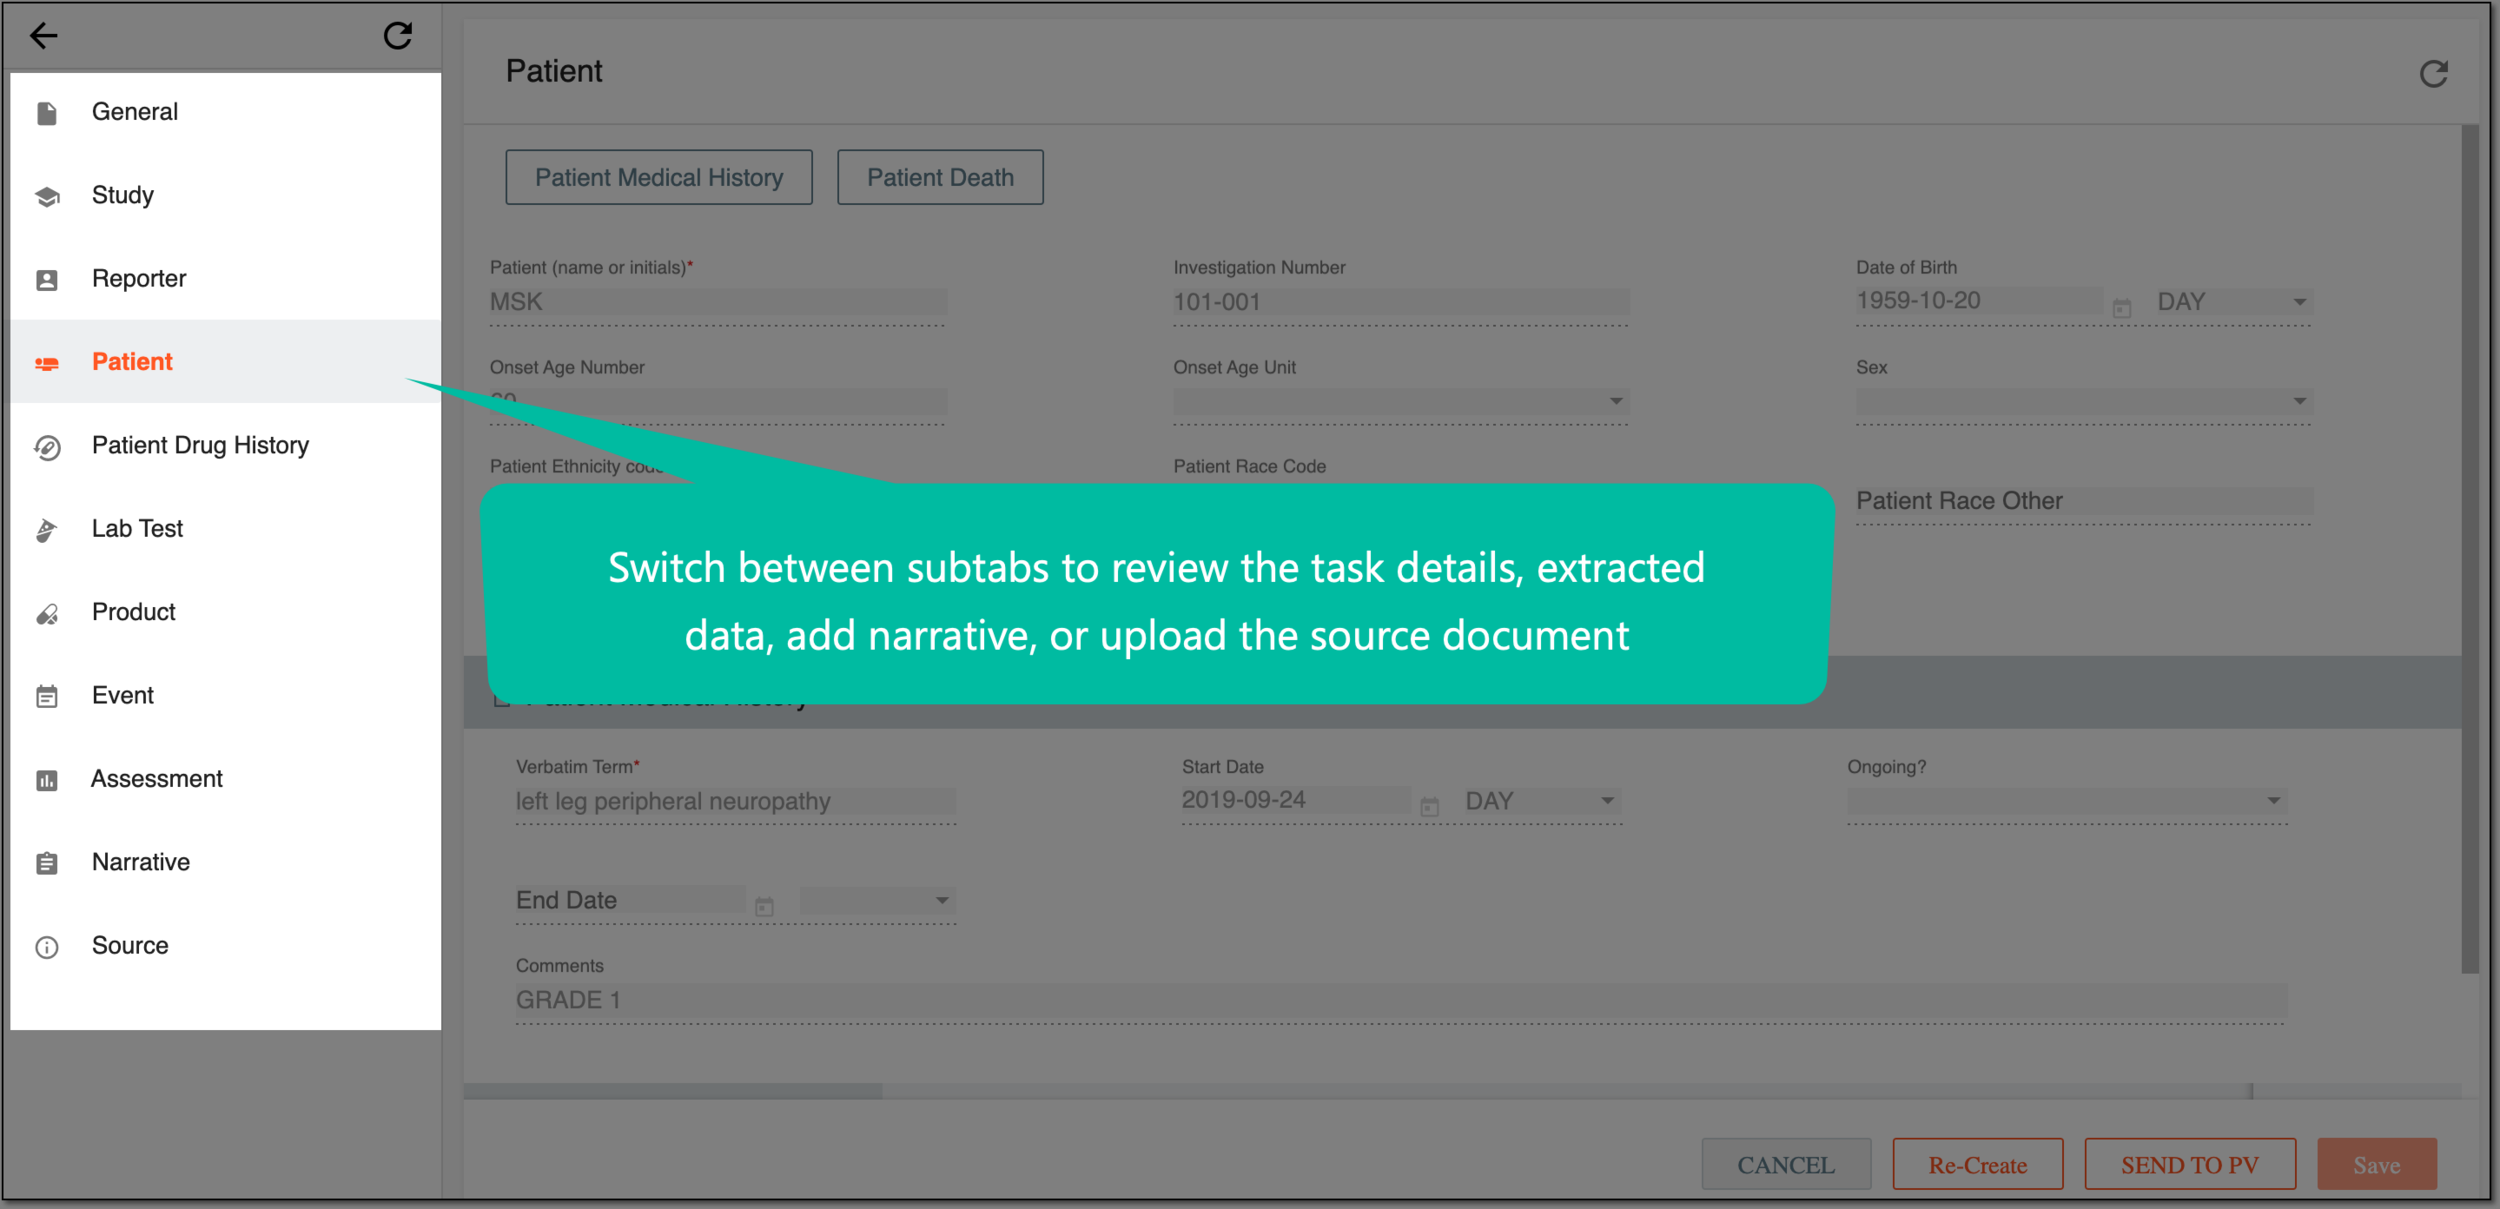Viewport: 2500px width, 1209px height.
Task: Click the Patient Race Other field
Action: pos(2084,501)
